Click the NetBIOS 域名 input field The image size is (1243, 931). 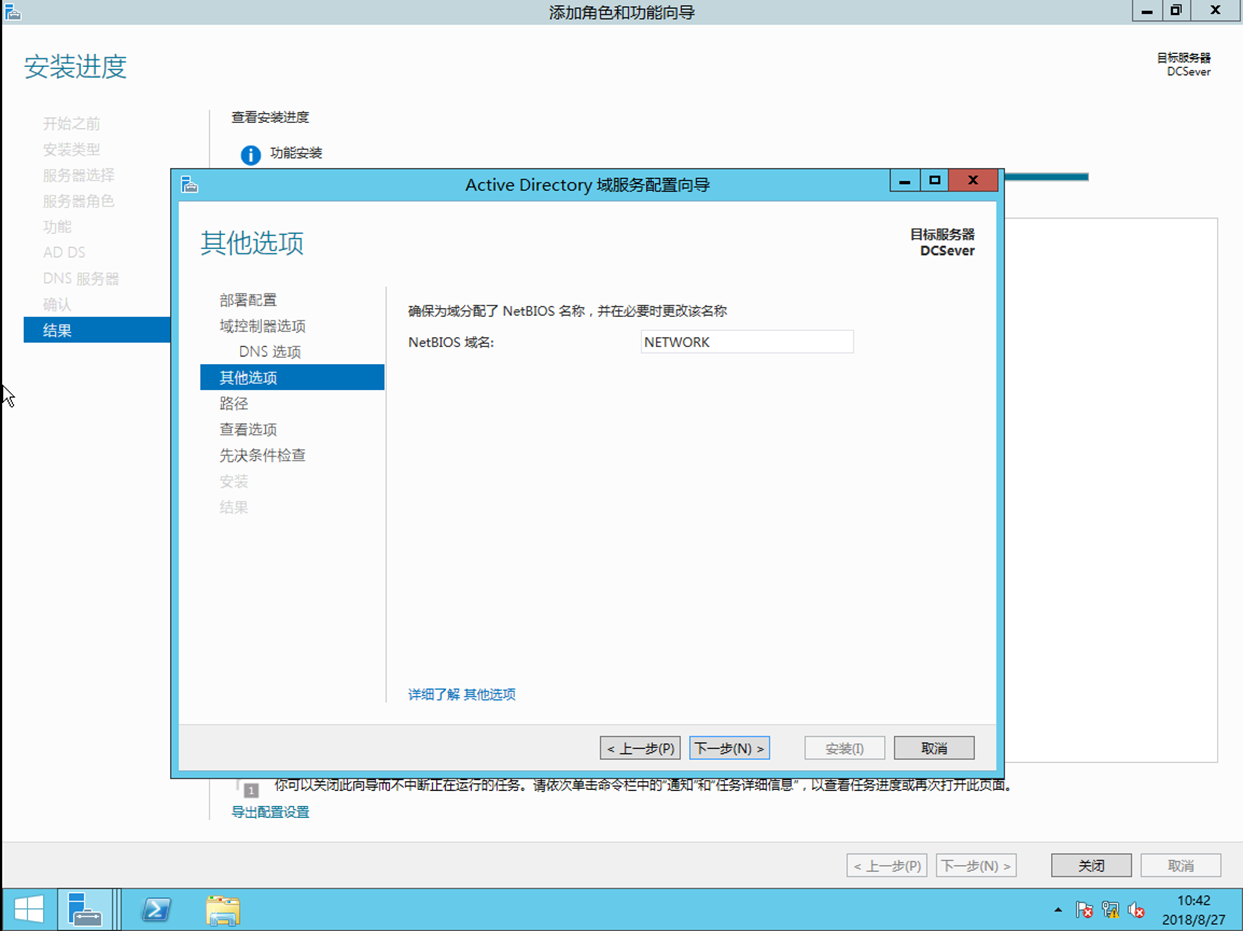(747, 342)
